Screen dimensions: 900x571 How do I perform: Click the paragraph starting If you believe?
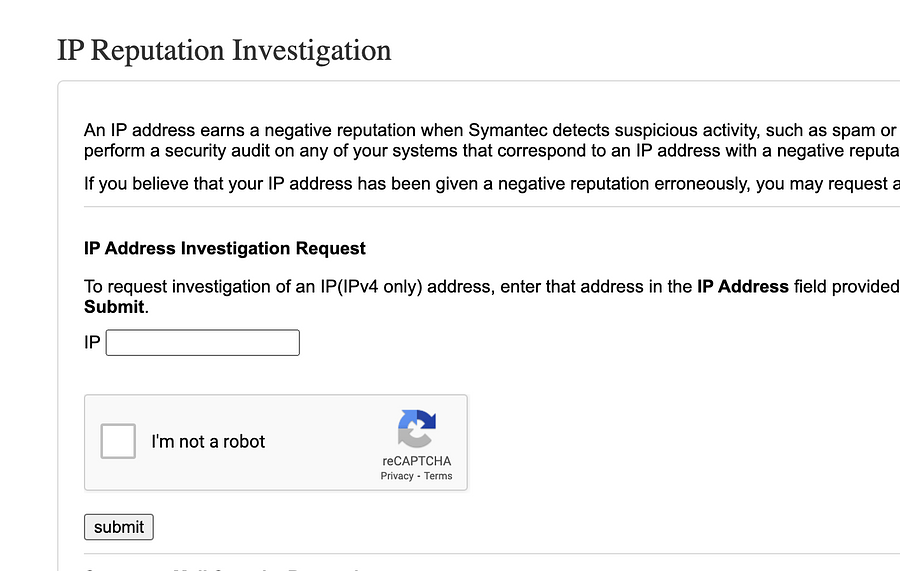point(492,184)
